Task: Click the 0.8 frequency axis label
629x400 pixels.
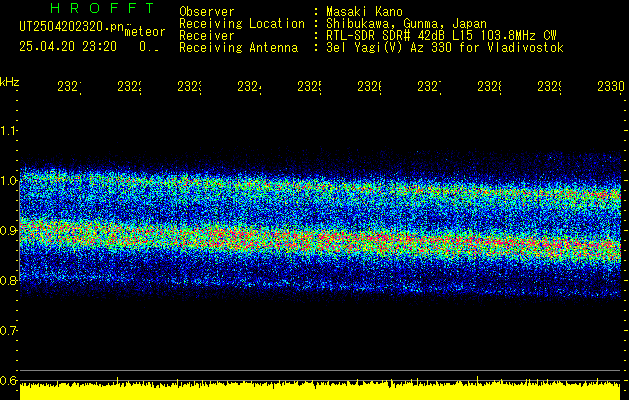Action: (x=8, y=280)
